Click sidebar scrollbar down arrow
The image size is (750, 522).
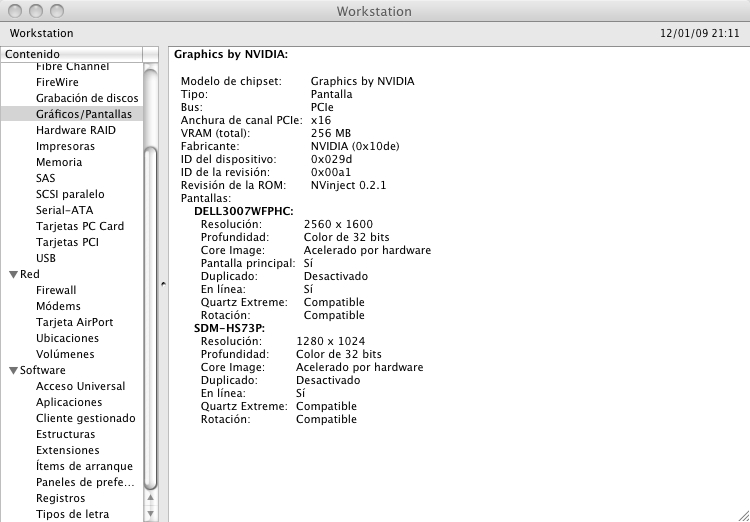[150, 514]
